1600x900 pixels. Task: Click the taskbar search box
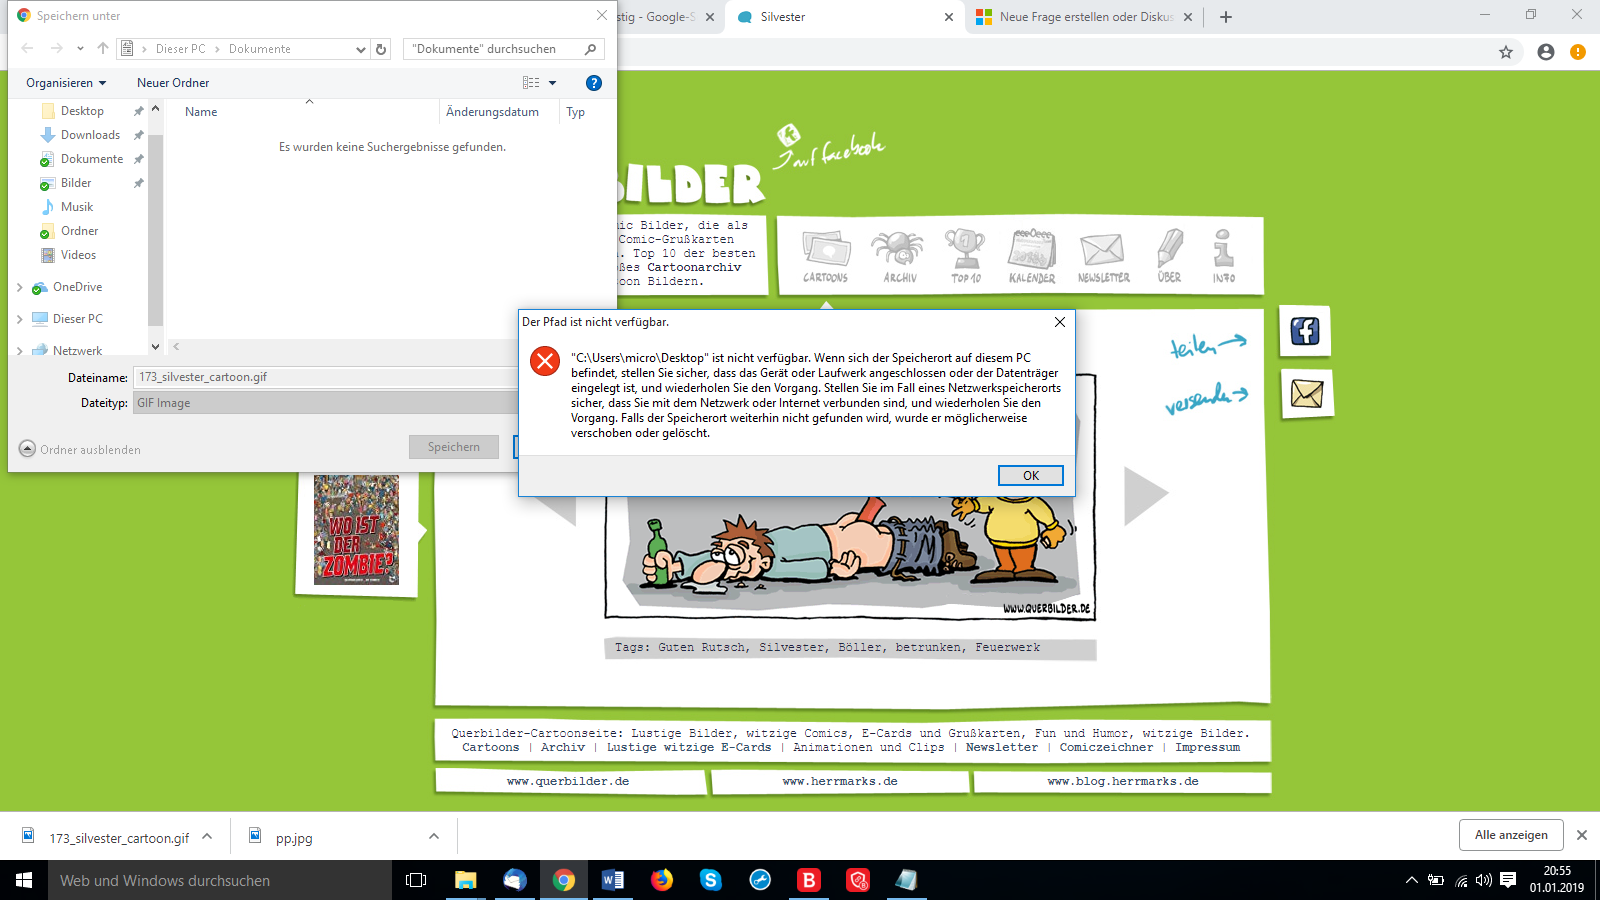click(220, 880)
